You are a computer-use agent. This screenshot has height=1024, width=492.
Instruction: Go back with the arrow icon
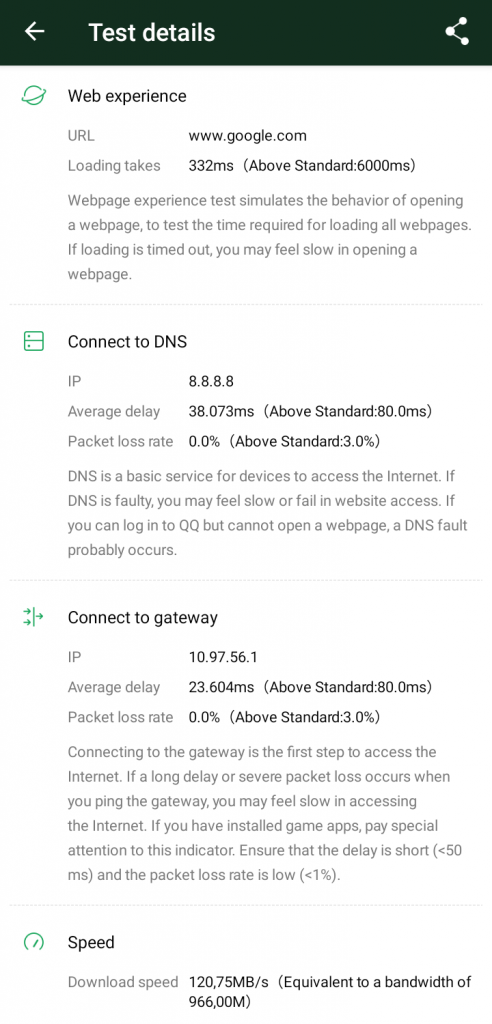[x=34, y=31]
